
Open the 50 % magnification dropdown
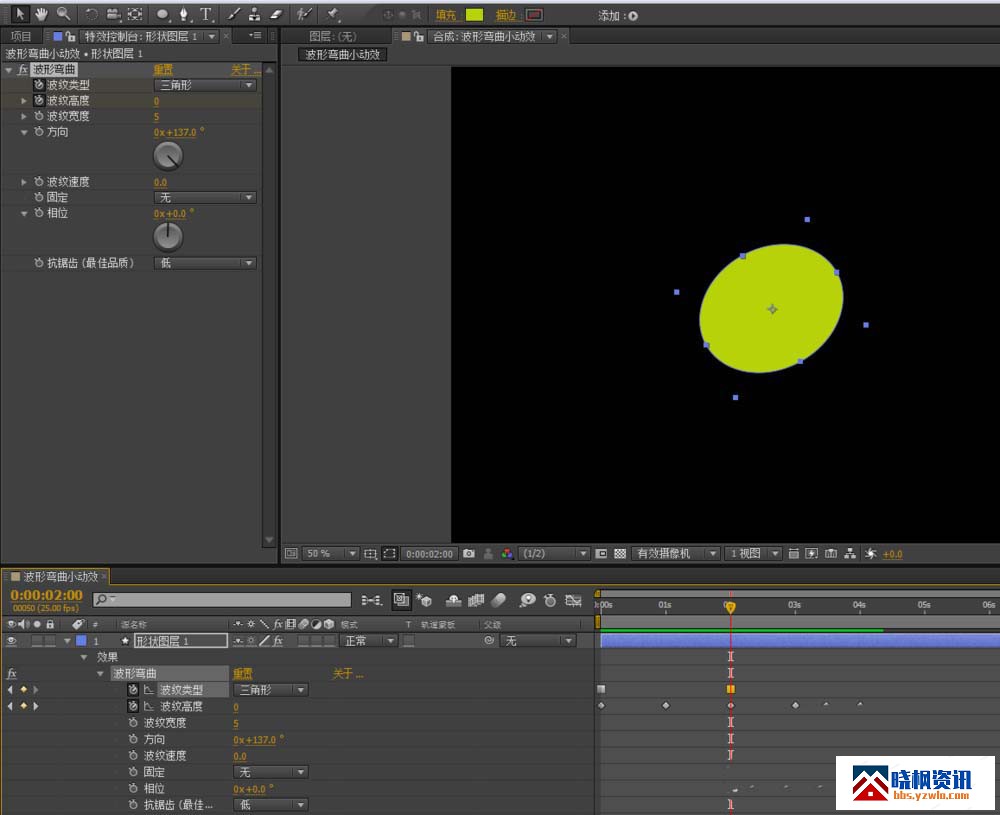pyautogui.click(x=330, y=554)
